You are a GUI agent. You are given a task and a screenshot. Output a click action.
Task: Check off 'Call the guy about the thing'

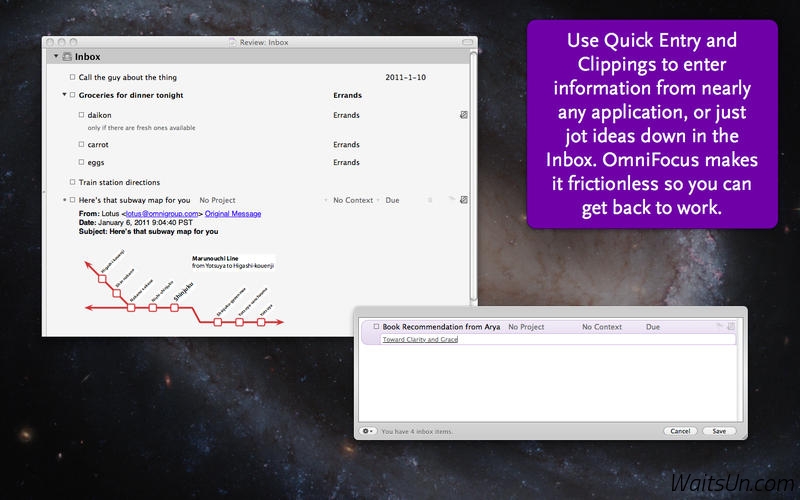(x=72, y=77)
